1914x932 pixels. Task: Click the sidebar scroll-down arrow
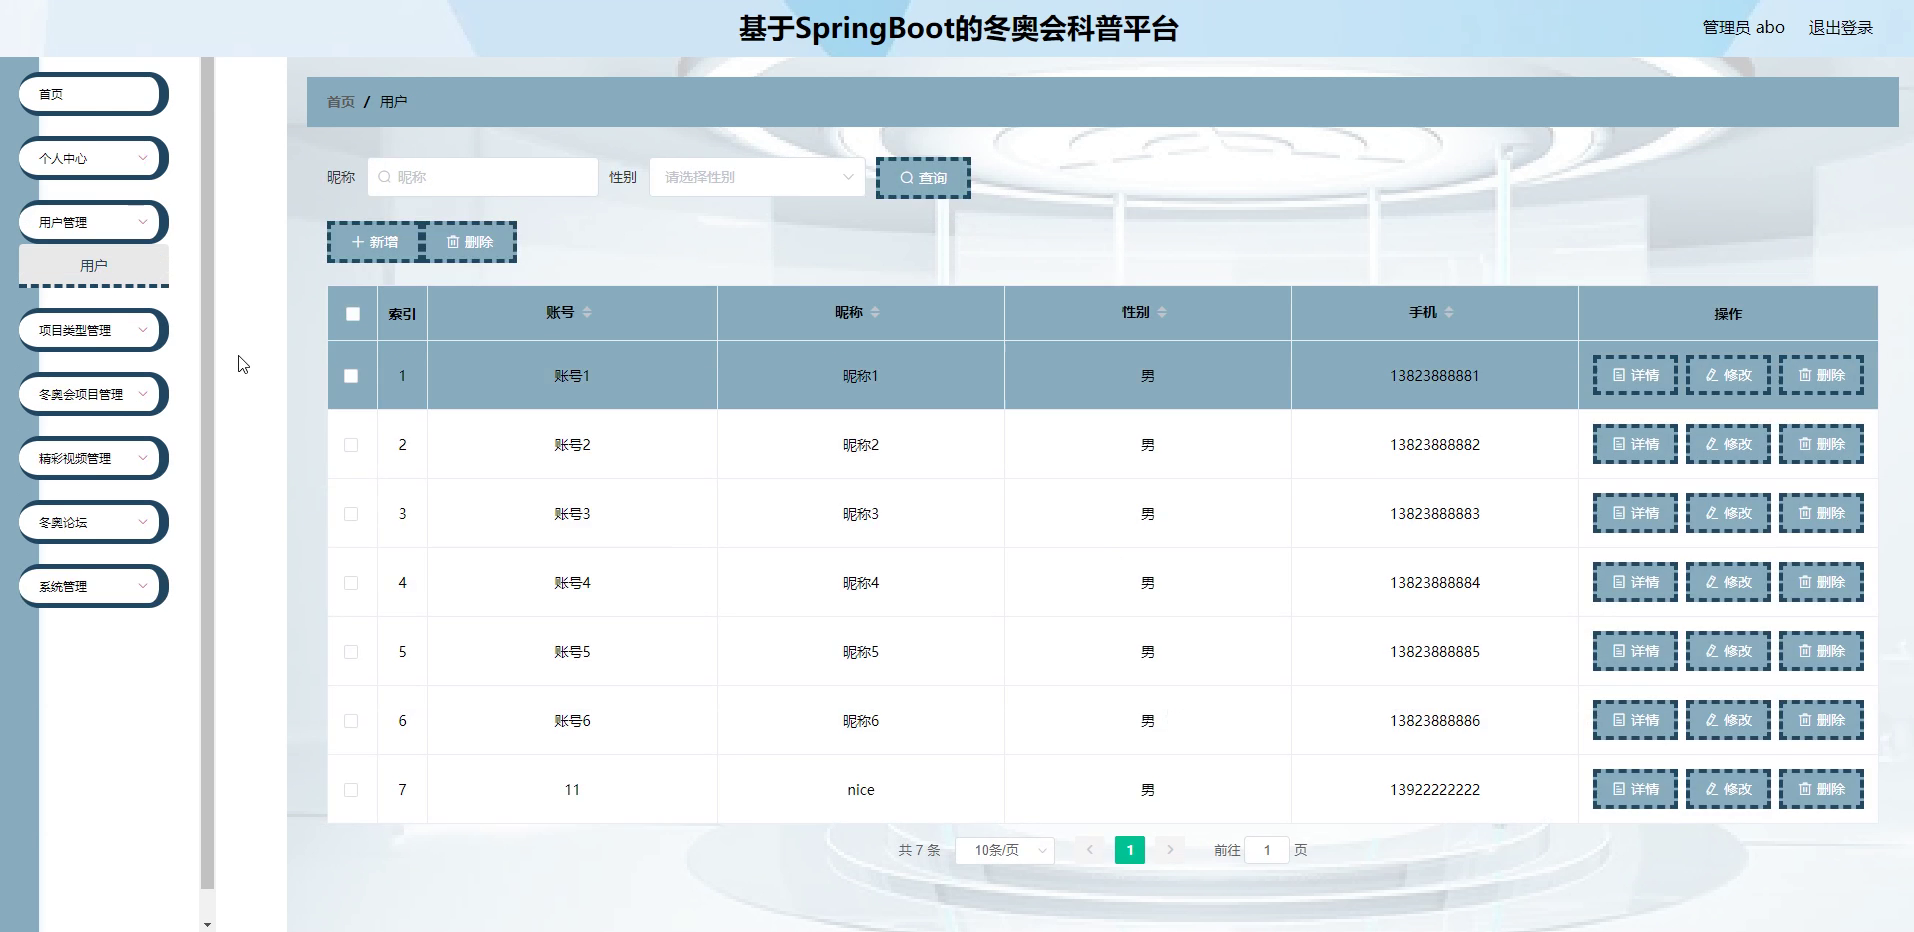pyautogui.click(x=207, y=924)
